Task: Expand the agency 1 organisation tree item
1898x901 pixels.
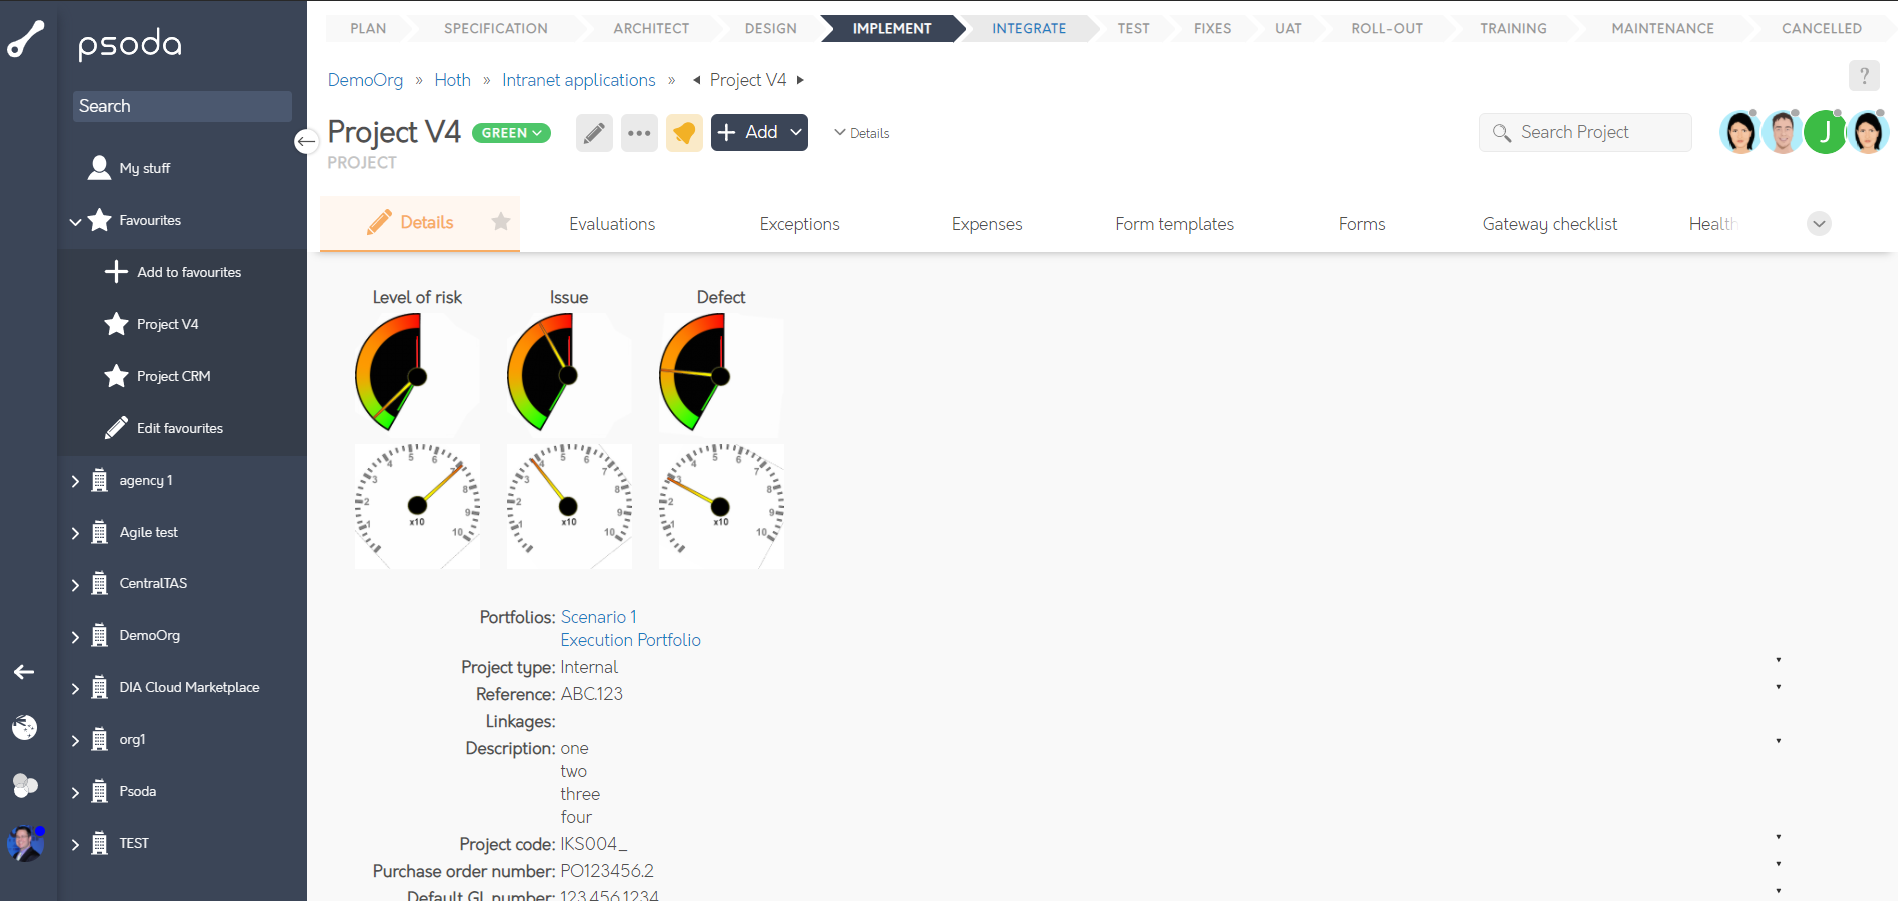Action: pos(74,480)
